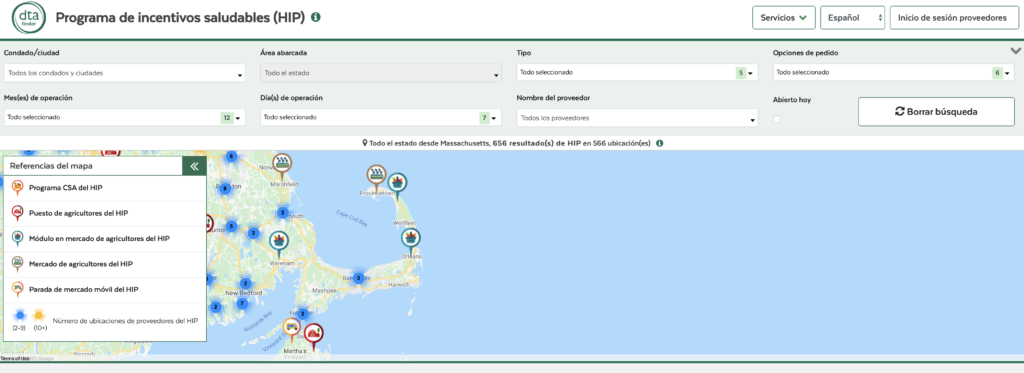Collapse the Referencias del mapa legend

[x=194, y=166]
